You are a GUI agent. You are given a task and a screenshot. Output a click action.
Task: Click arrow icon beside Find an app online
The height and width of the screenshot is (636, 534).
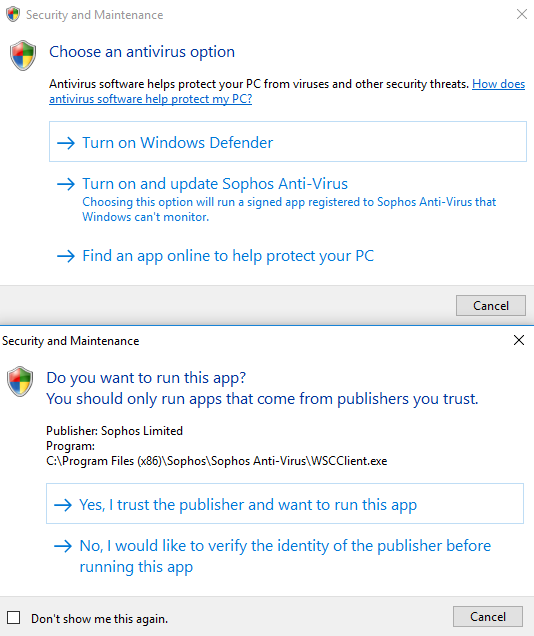[x=66, y=256]
